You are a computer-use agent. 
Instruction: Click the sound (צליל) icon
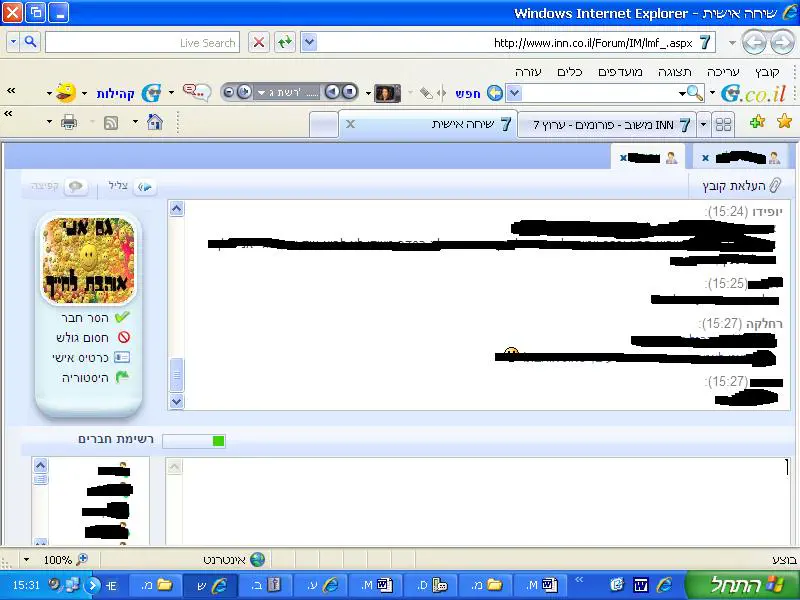(x=145, y=187)
